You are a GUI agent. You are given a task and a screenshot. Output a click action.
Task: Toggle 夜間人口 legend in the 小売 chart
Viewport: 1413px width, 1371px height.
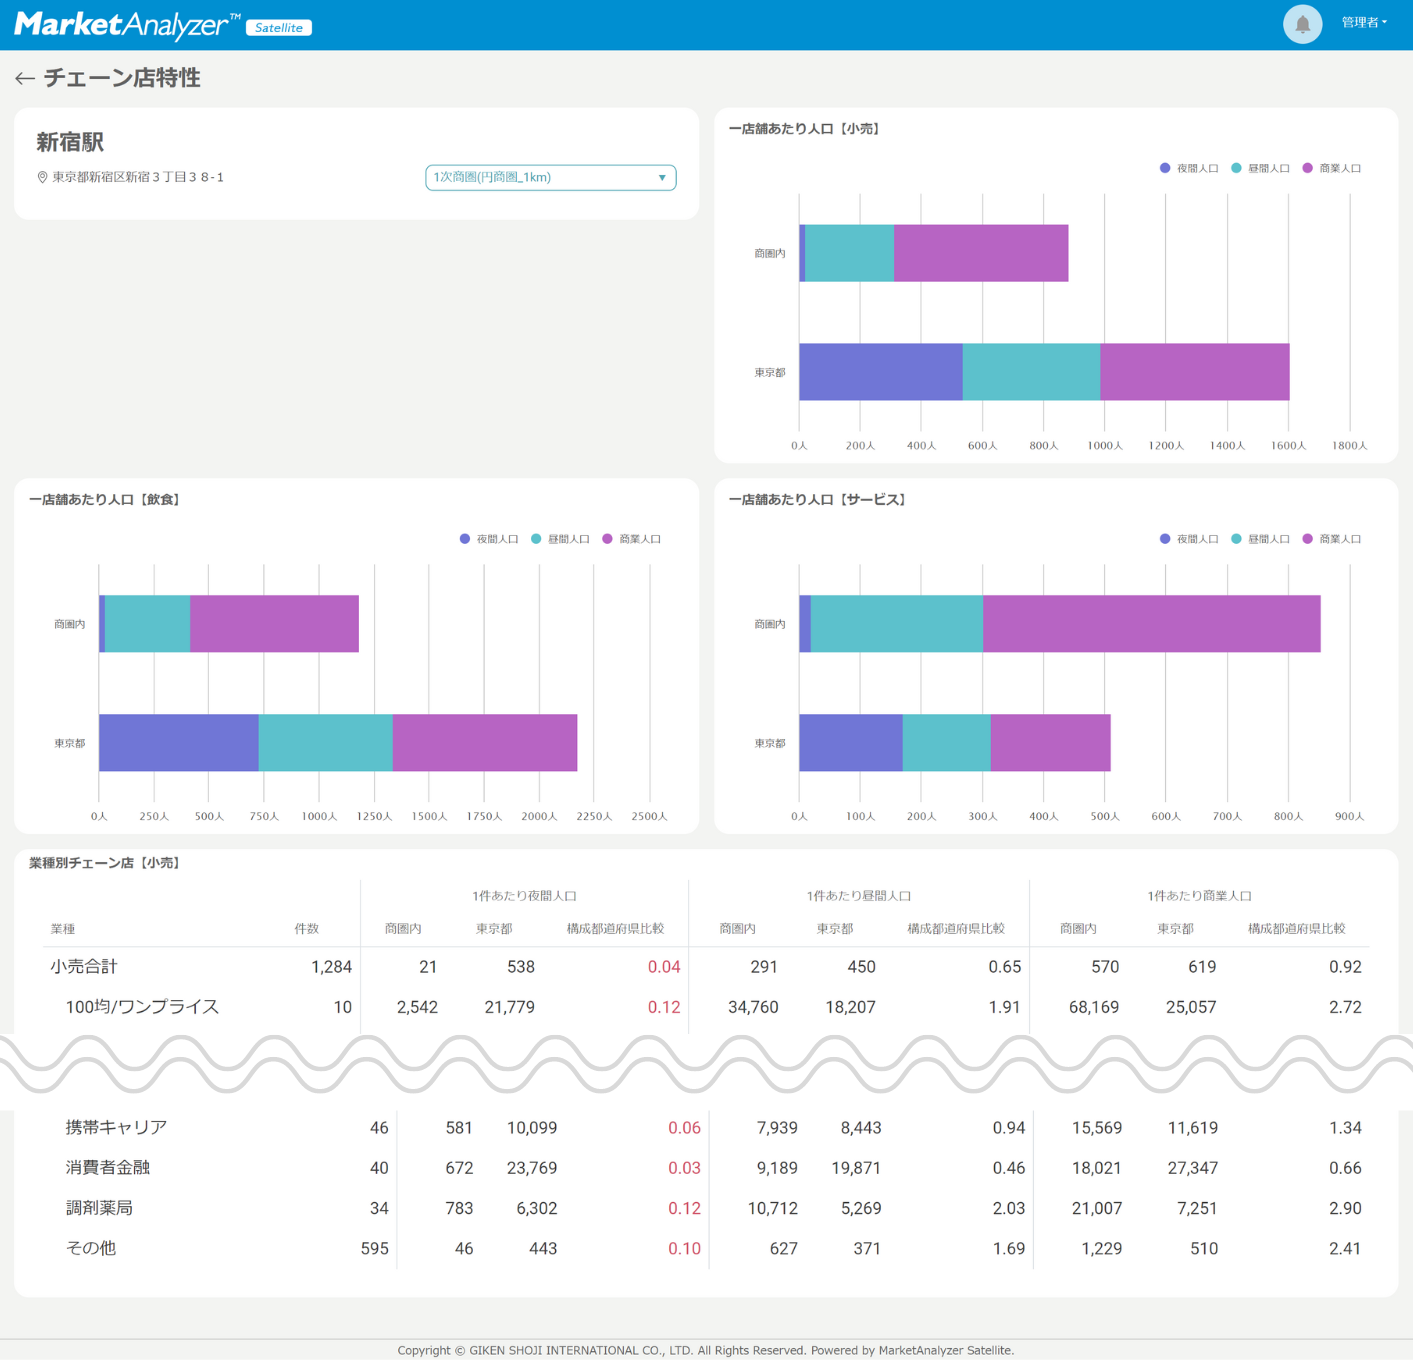point(1189,169)
